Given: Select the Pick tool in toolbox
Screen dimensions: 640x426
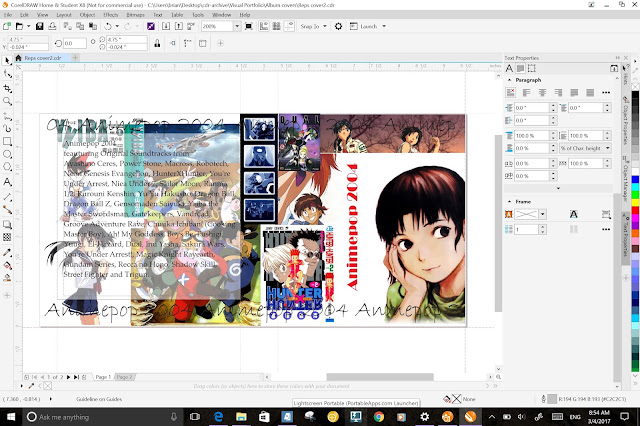Looking at the screenshot, I should point(7,61).
